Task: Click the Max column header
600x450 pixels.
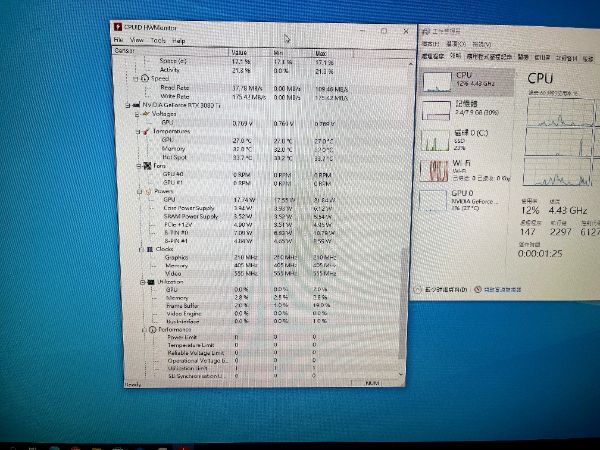Action: [x=333, y=54]
